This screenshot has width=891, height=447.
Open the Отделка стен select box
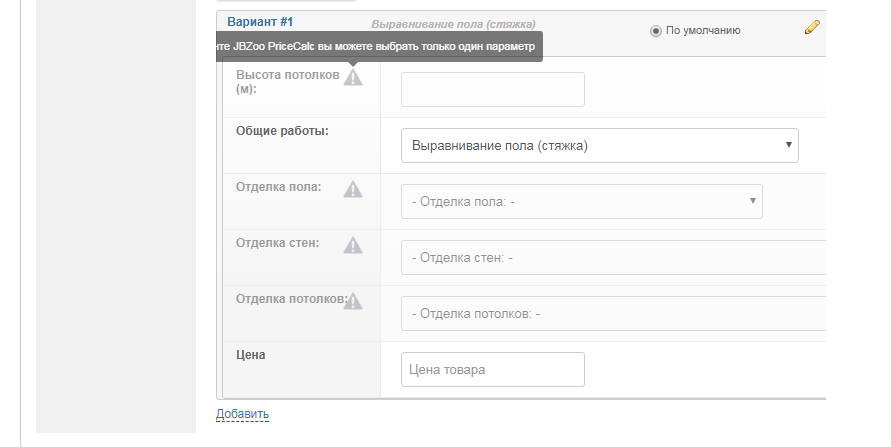[x=612, y=257]
